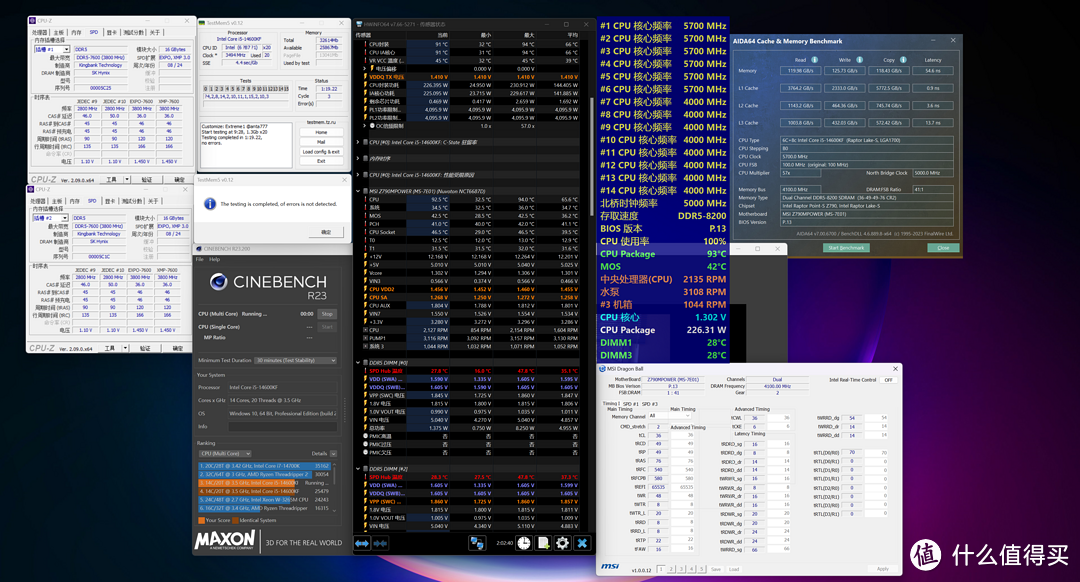Click info icon beside AIDA64 Read column
The height and width of the screenshot is (582, 1080).
815,60
